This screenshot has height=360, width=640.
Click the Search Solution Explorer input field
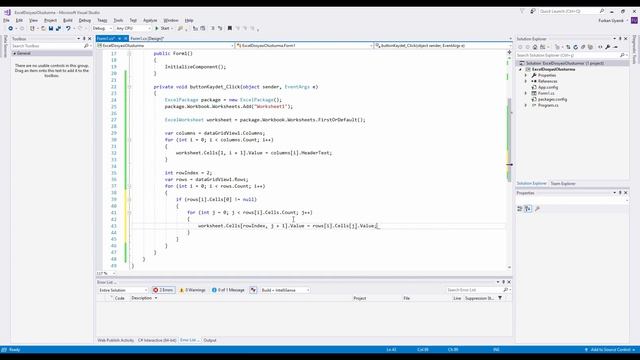pos(567,55)
